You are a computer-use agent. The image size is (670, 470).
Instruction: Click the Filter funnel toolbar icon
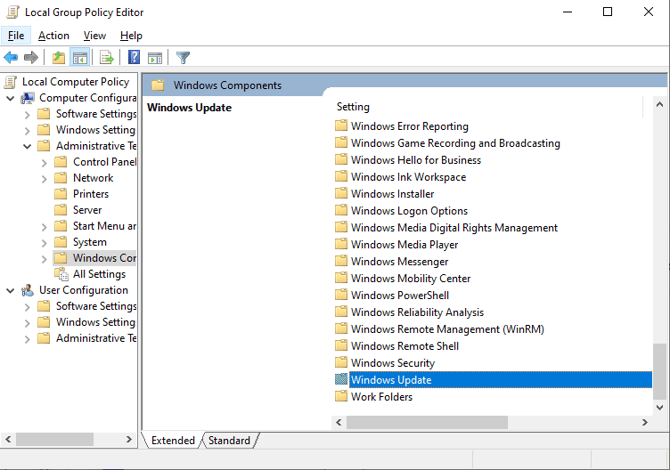click(x=183, y=57)
